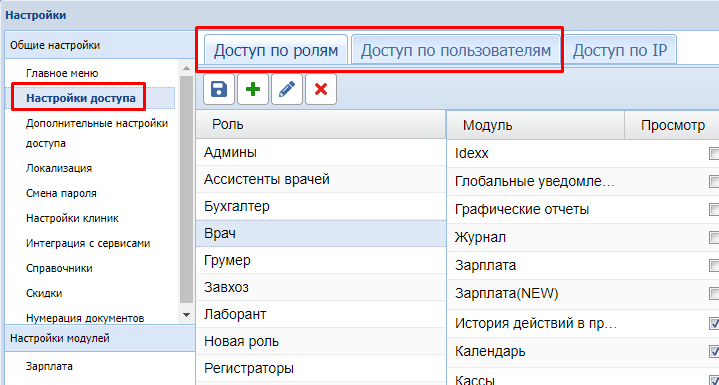The width and height of the screenshot is (719, 385).
Task: Select the Бухгалтер role row
Action: tap(321, 206)
